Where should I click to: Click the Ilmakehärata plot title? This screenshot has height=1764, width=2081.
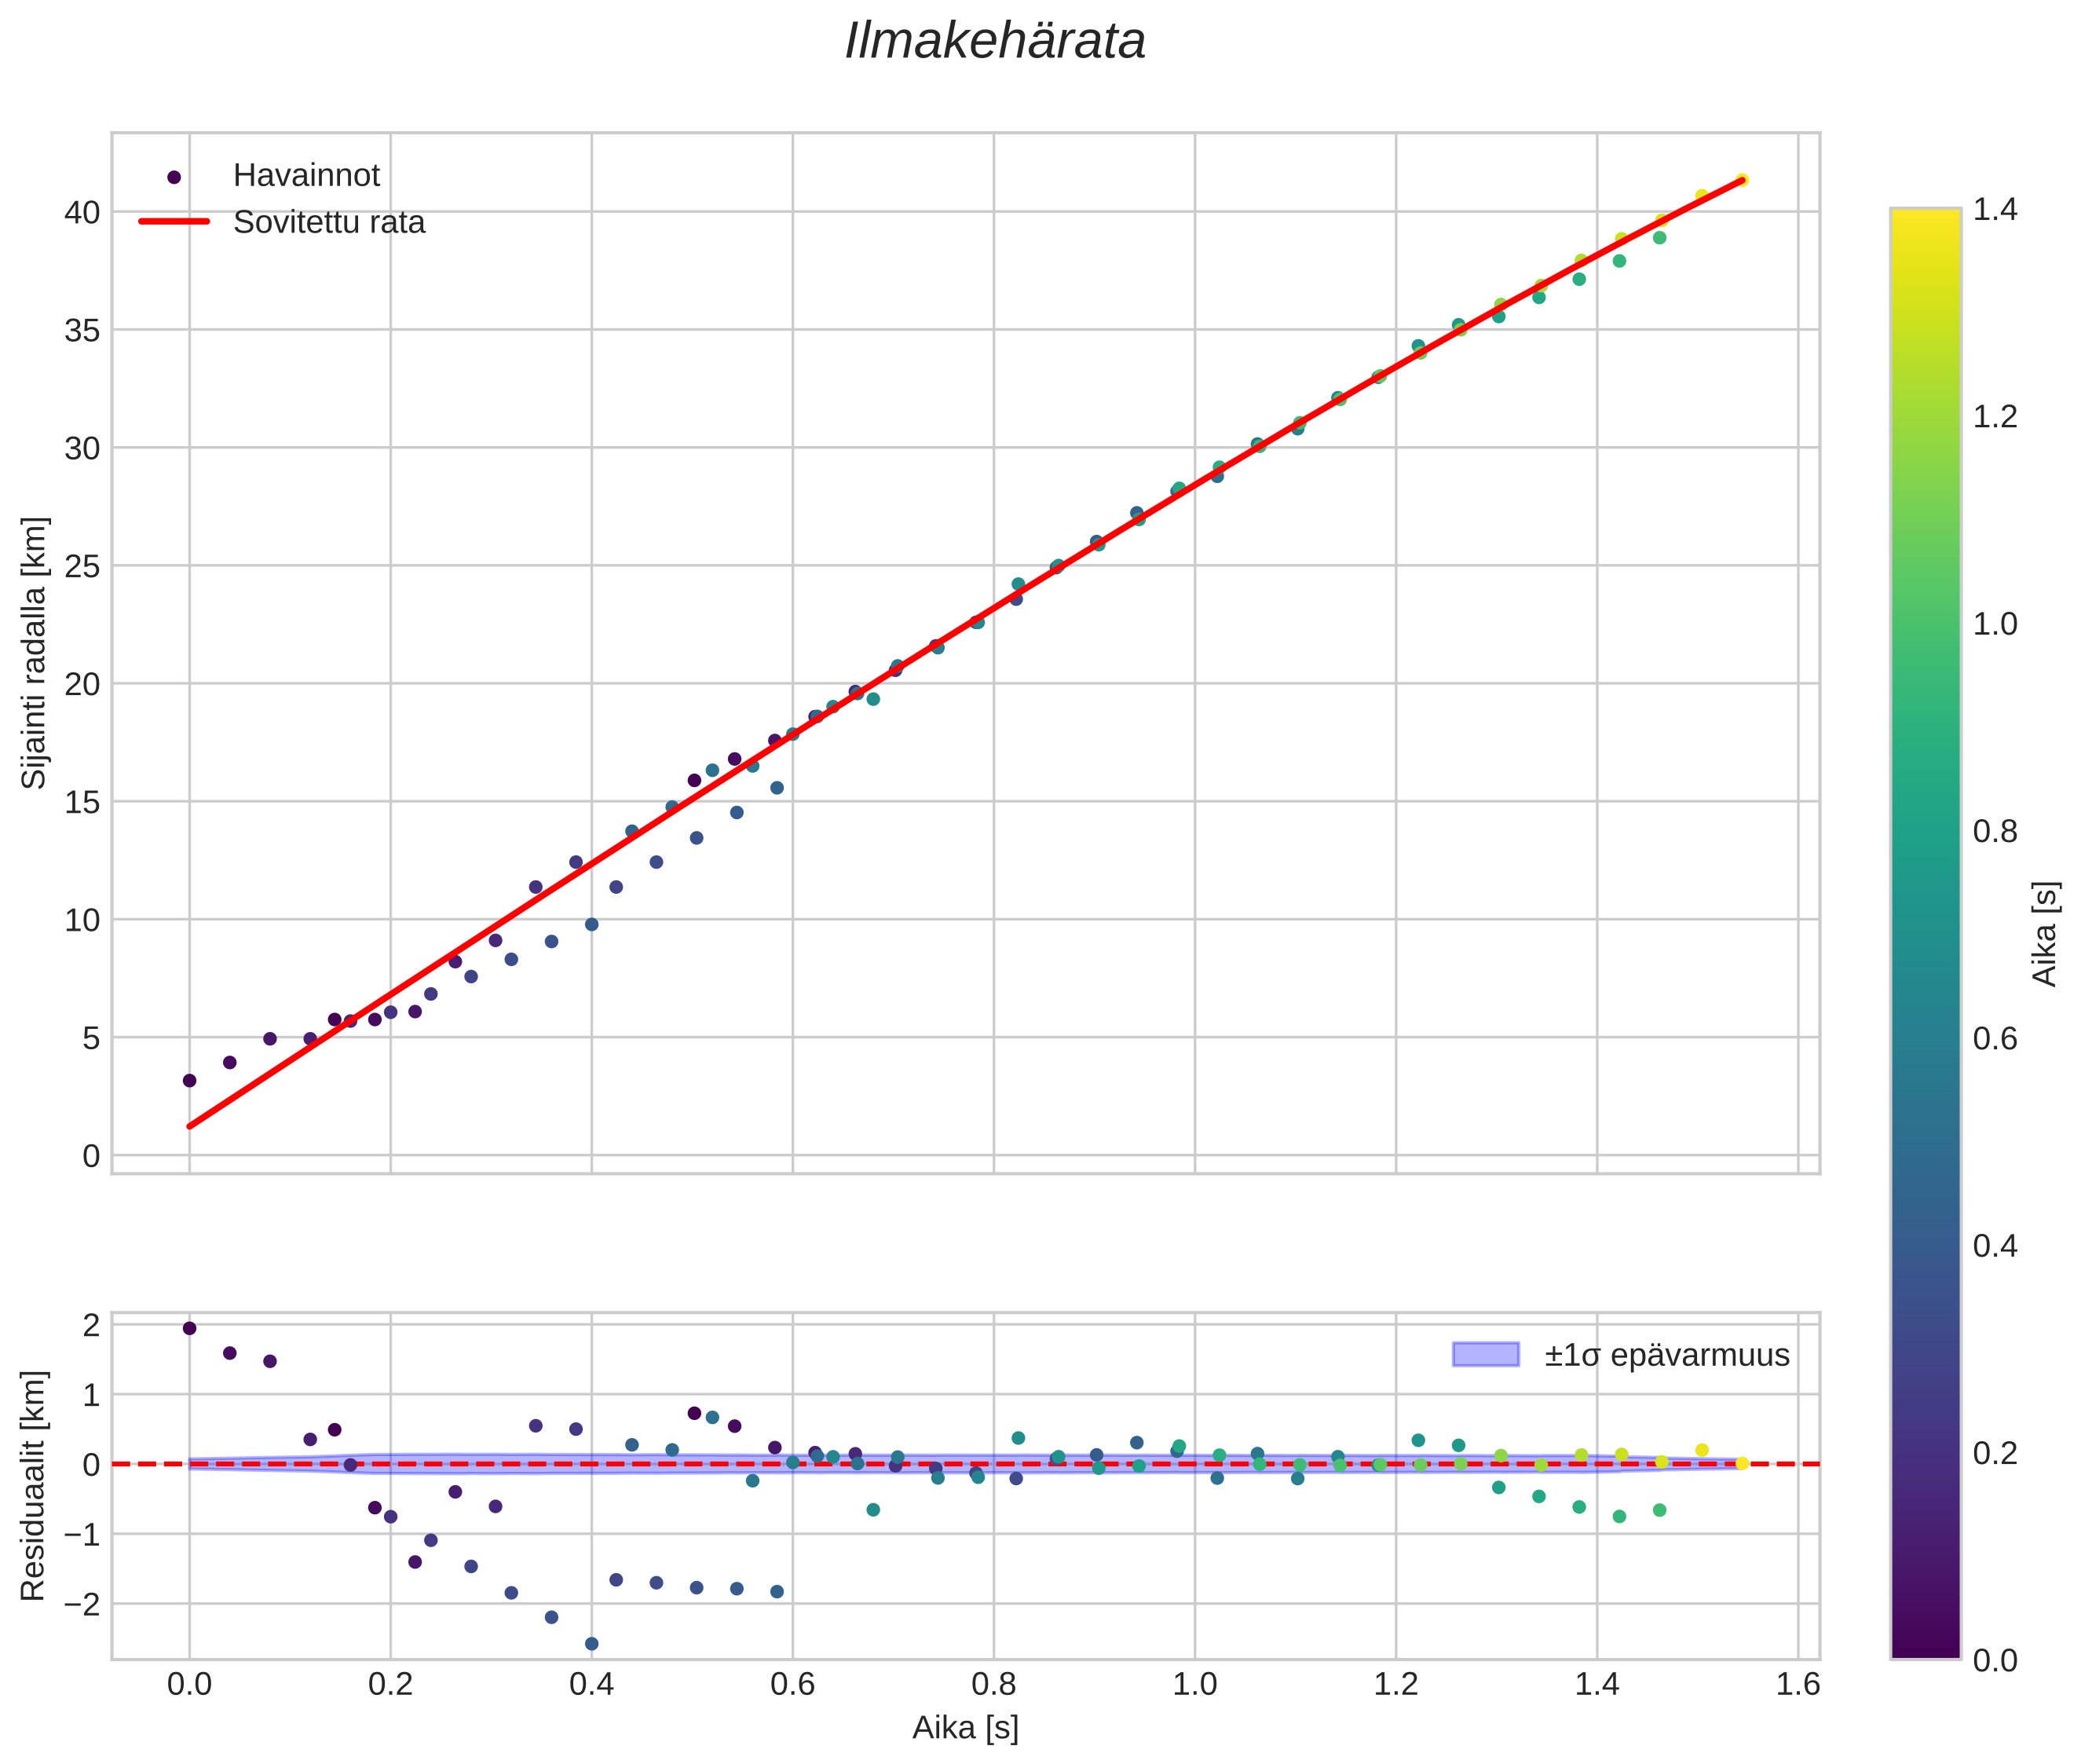pos(995,42)
